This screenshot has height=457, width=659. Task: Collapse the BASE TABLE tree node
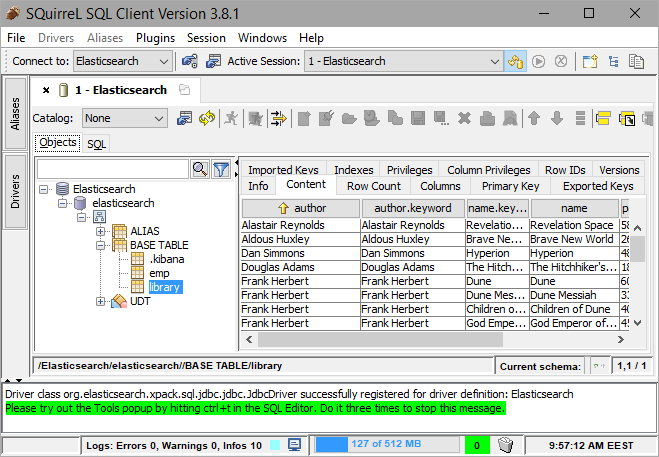tap(101, 245)
